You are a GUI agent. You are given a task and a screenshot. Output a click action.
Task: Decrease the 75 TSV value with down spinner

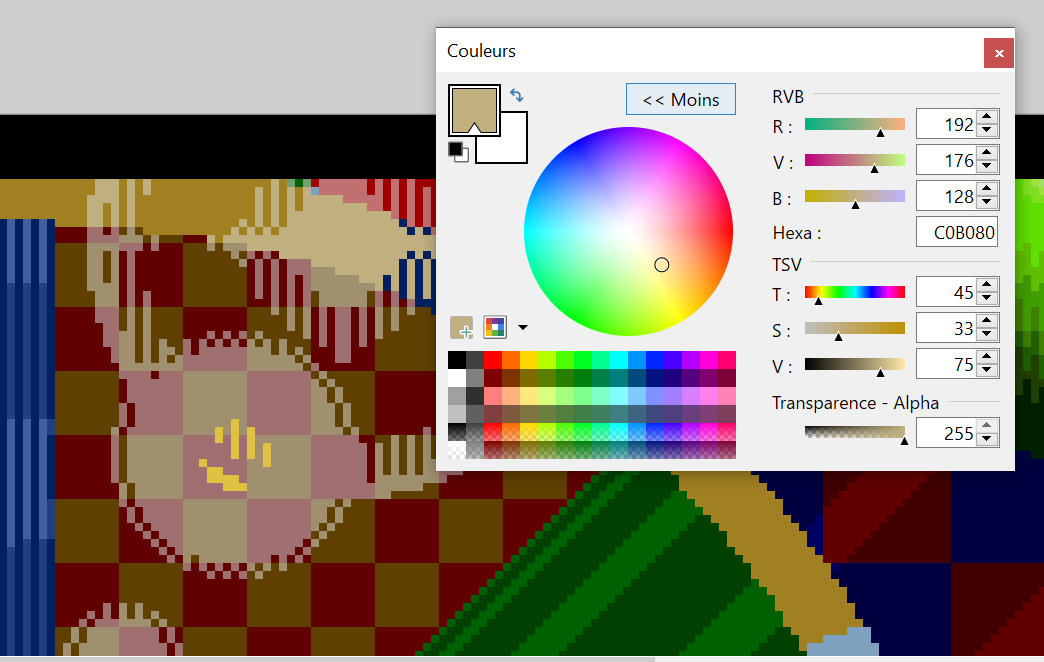click(x=987, y=371)
